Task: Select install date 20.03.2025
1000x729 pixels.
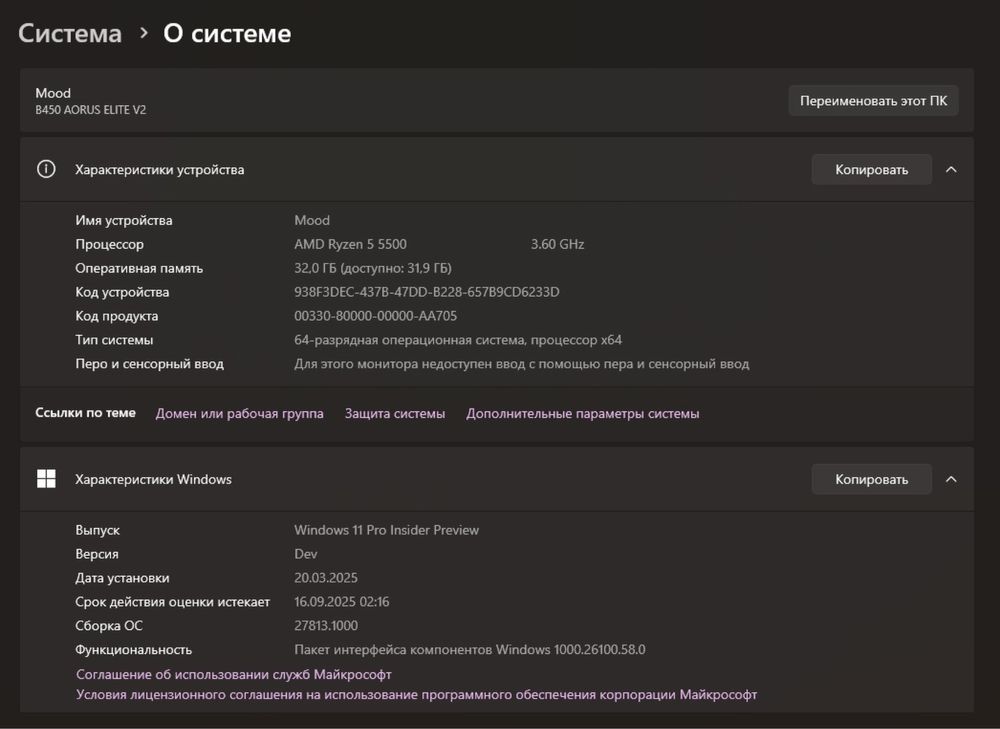Action: (326, 578)
